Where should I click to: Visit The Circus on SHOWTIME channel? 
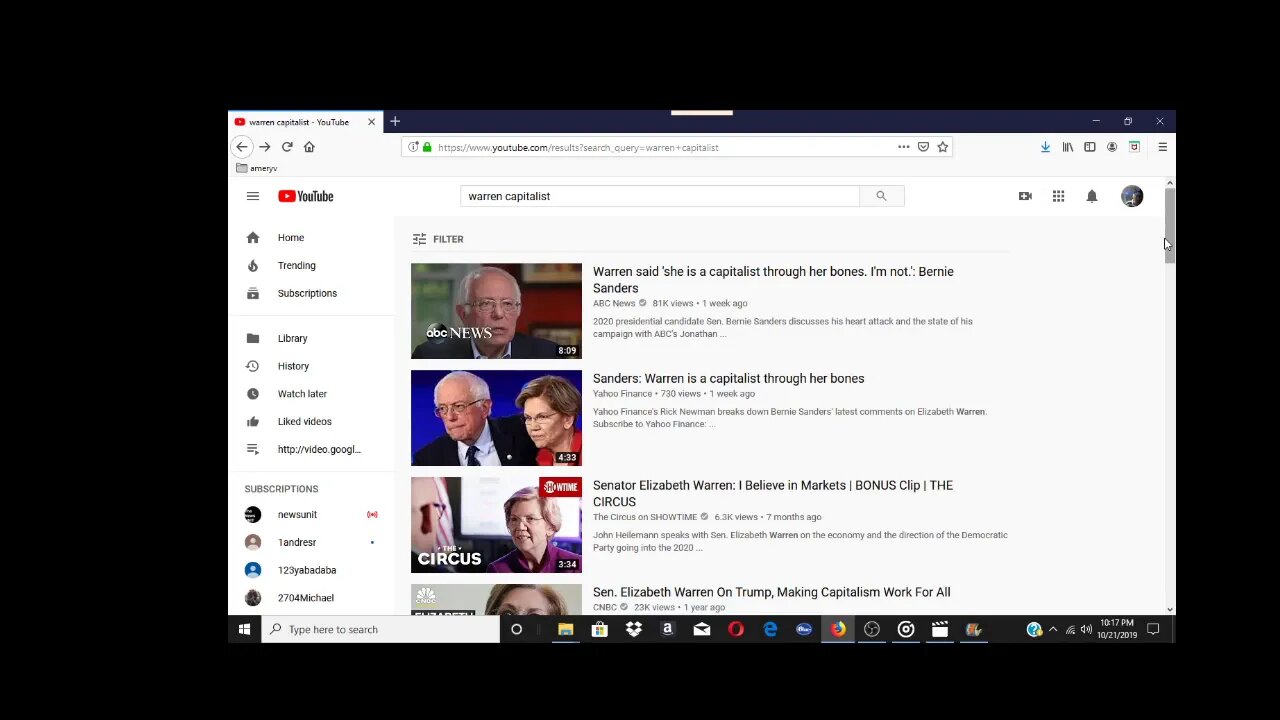pos(645,517)
